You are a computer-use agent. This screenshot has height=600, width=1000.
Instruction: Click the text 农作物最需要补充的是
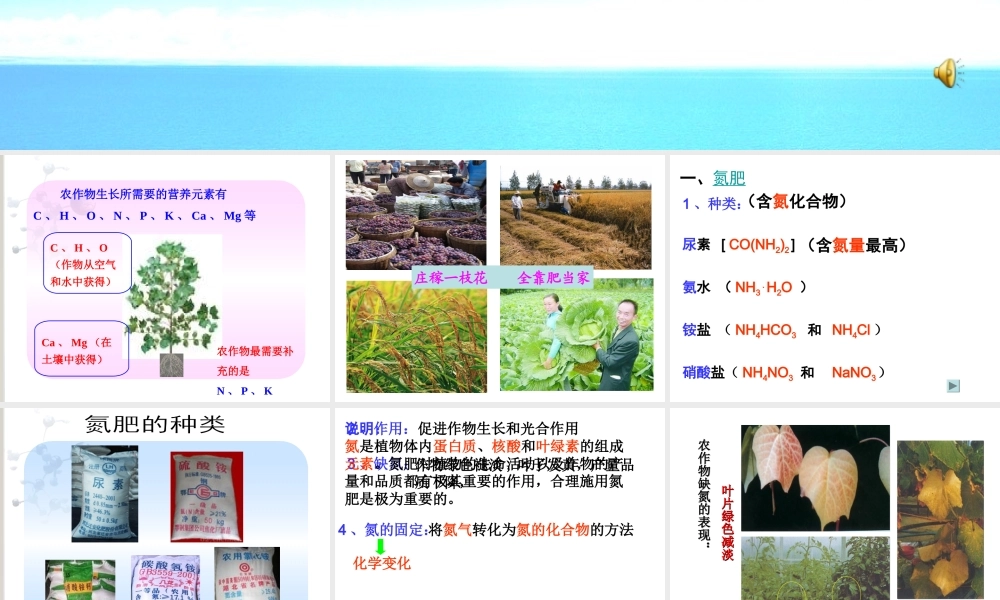click(x=254, y=361)
